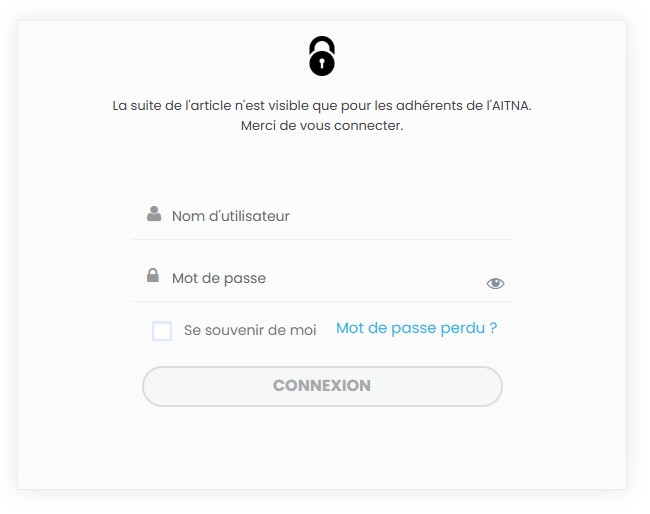The width and height of the screenshot is (650, 514).
Task: Click the 'Se souvenir de moi' label
Action: 250,330
